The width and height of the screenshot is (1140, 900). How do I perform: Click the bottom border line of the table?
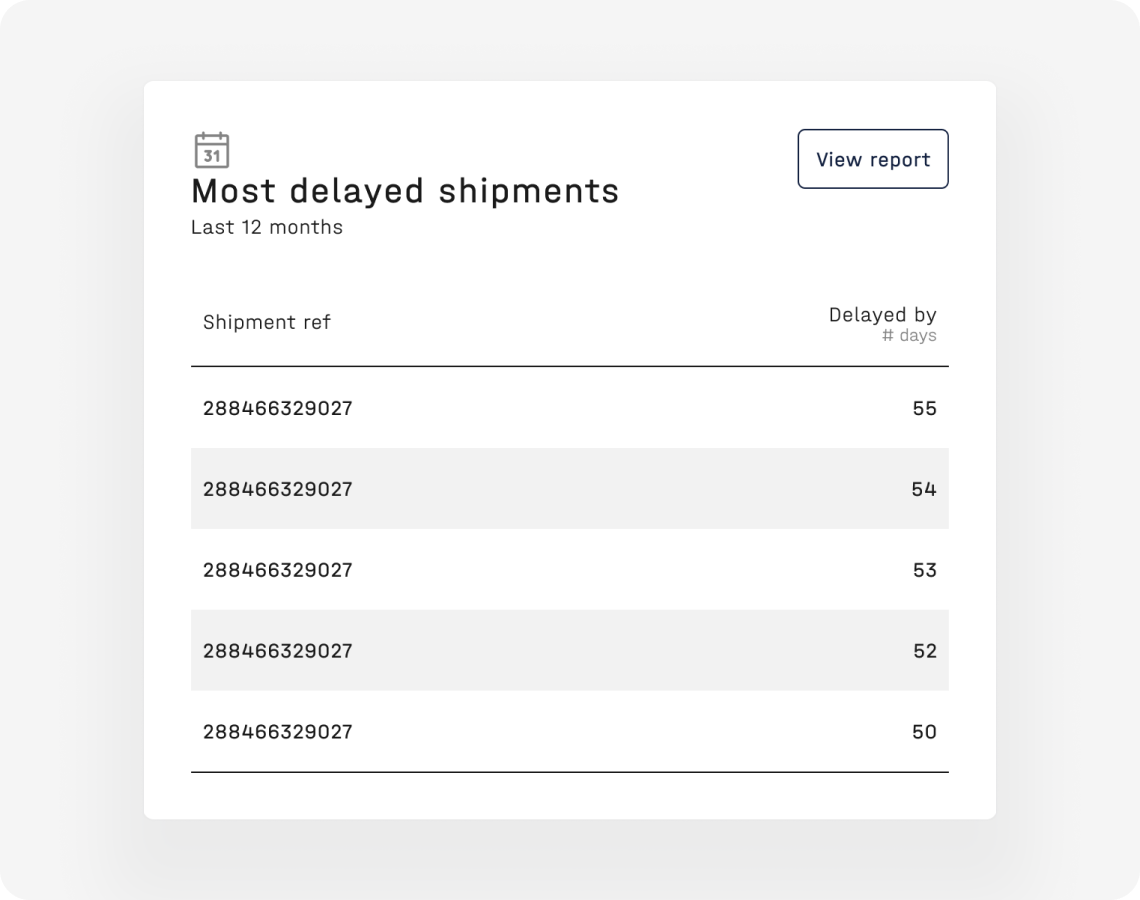click(570, 772)
